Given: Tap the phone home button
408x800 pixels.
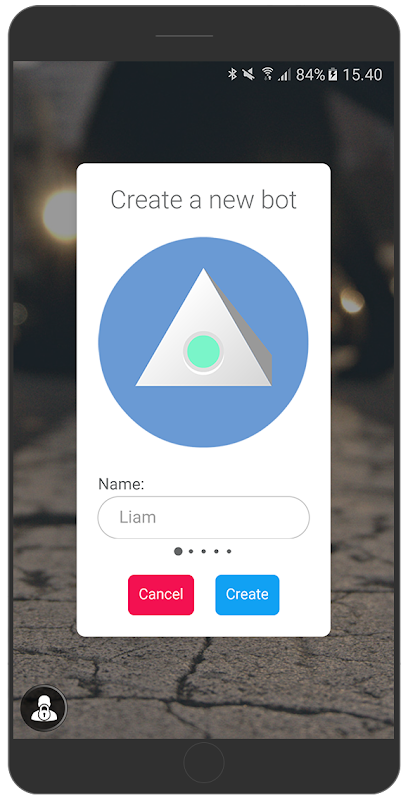Looking at the screenshot, I should coord(203,762).
